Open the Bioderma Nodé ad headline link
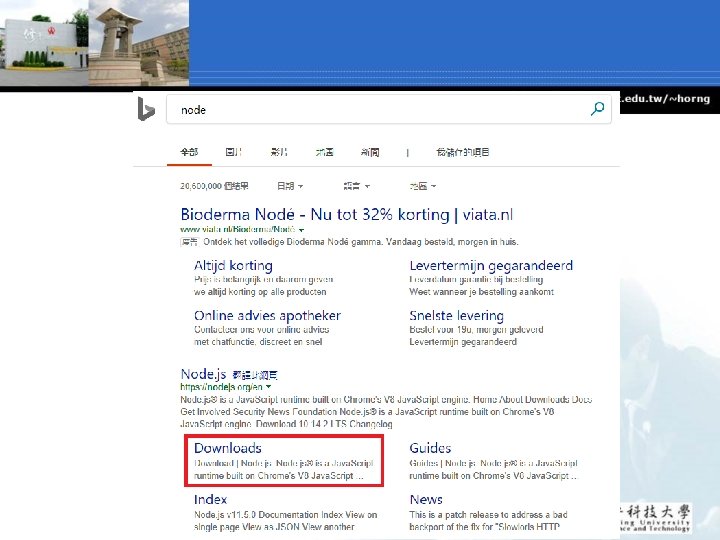Image resolution: width=720 pixels, height=540 pixels. (347, 214)
